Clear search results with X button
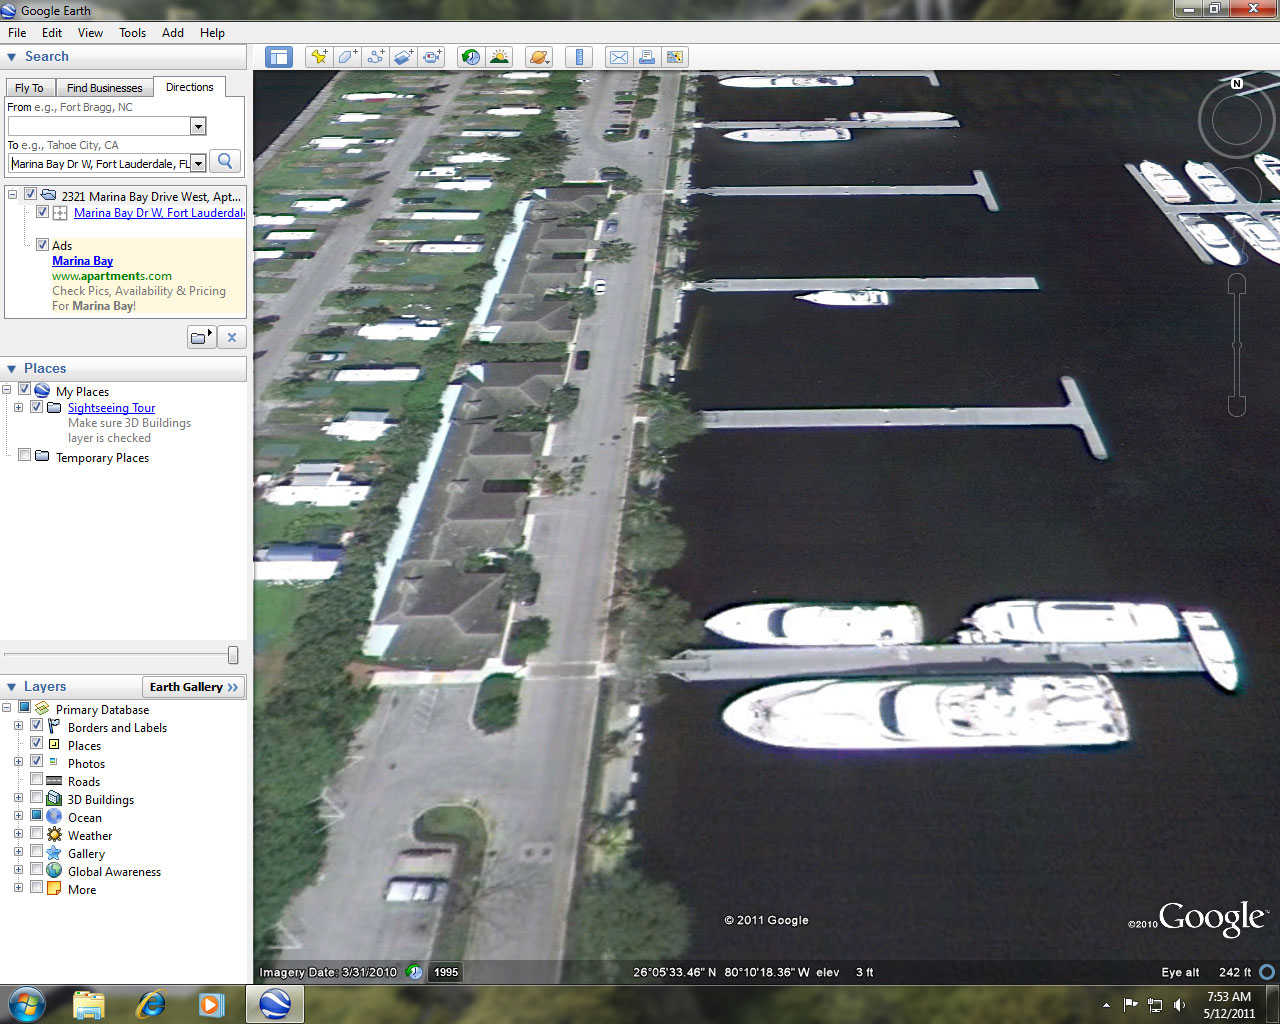Image resolution: width=1280 pixels, height=1024 pixels. [x=231, y=337]
